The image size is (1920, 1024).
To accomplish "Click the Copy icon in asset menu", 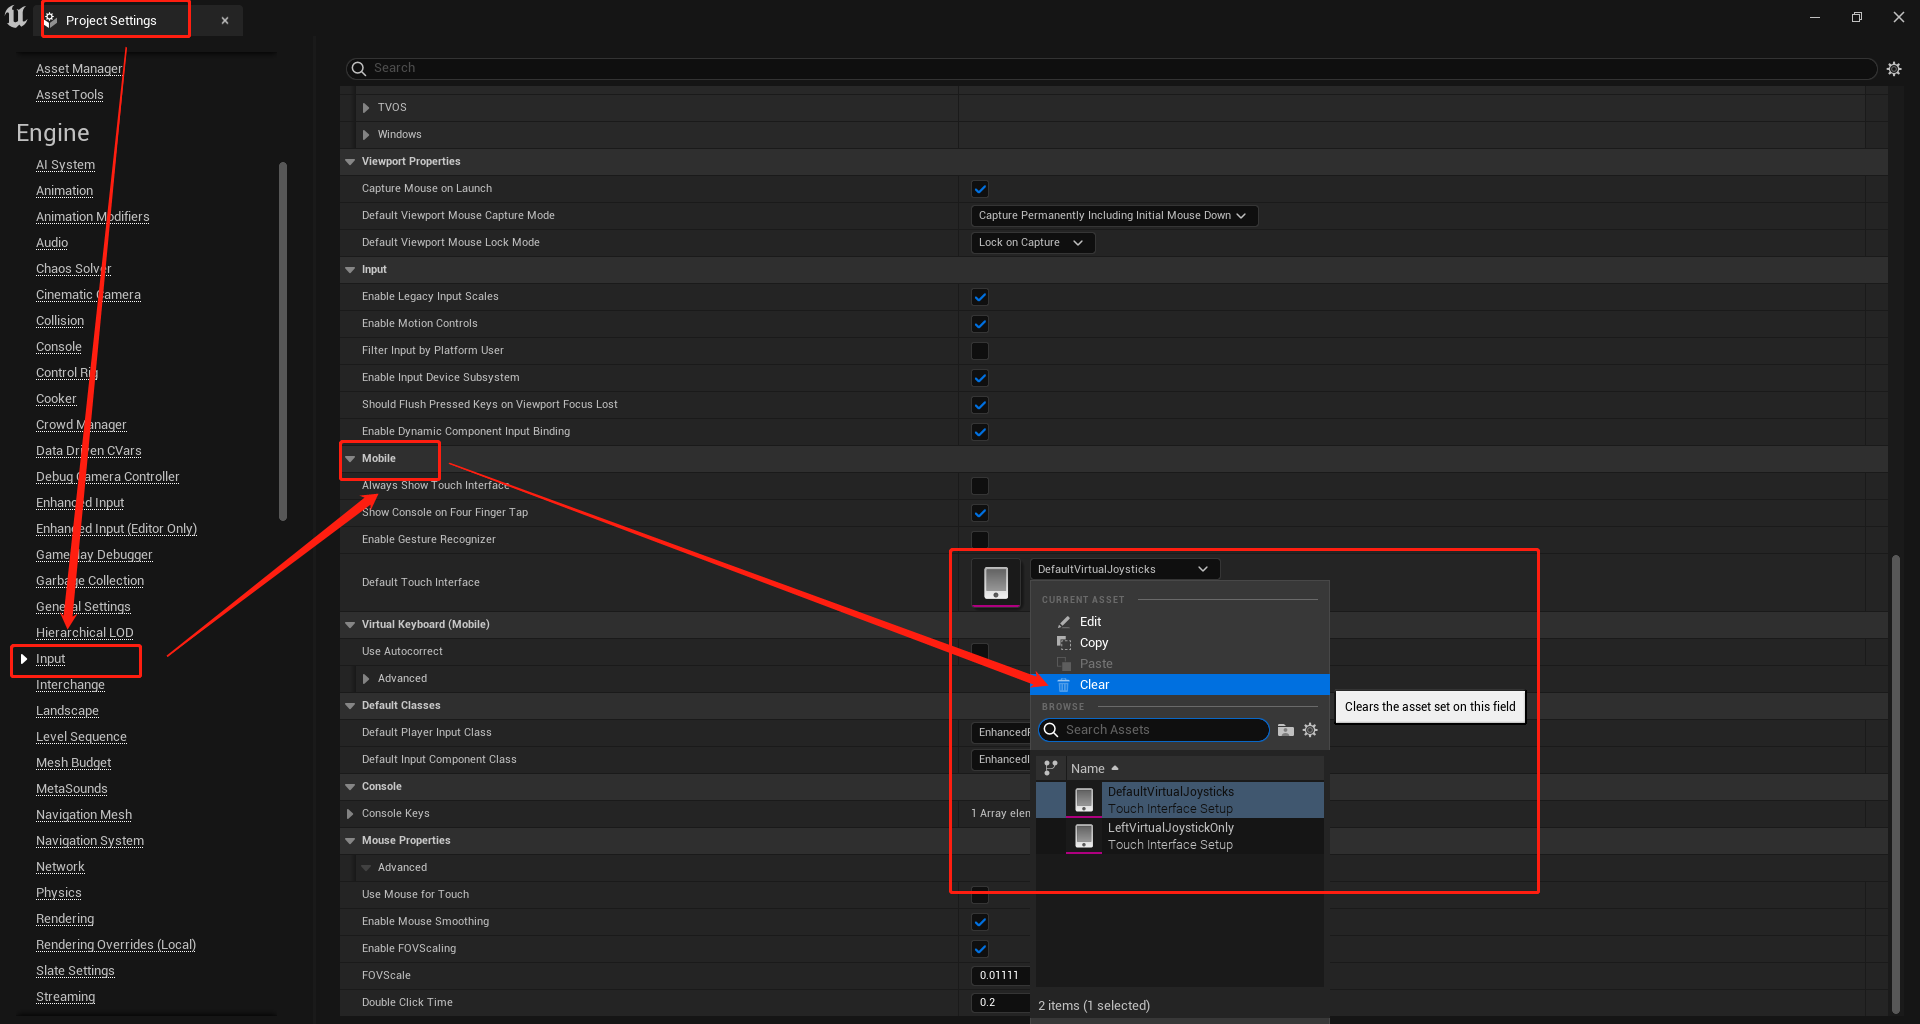I will coord(1064,643).
